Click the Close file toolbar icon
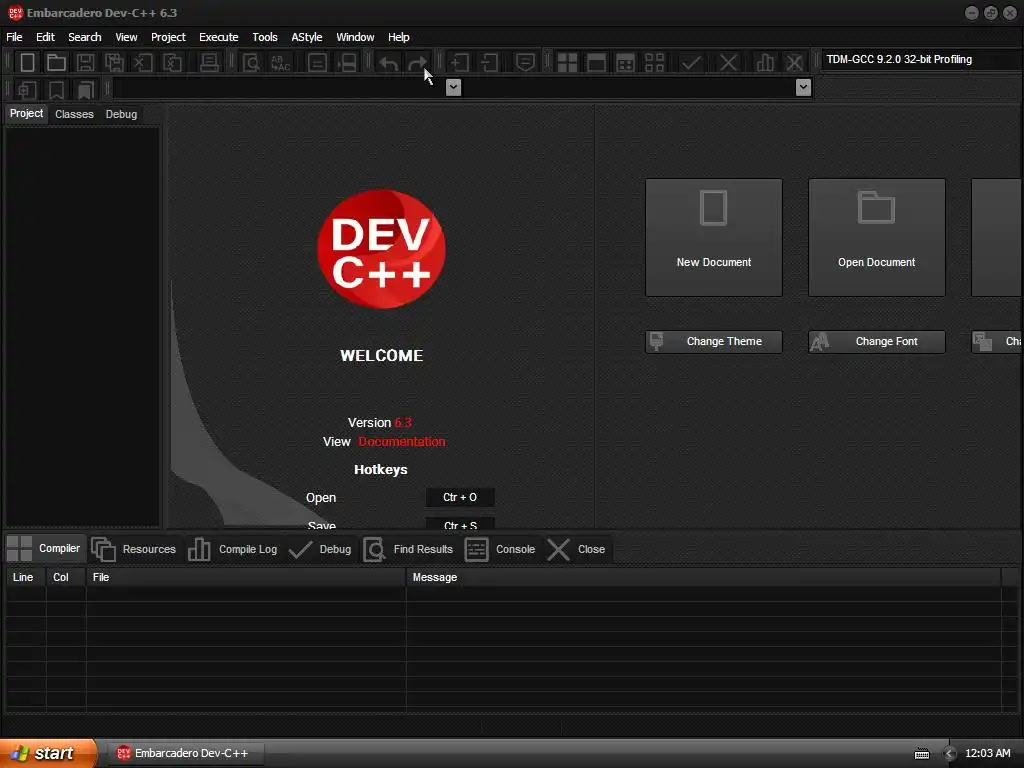This screenshot has width=1024, height=768. point(142,63)
